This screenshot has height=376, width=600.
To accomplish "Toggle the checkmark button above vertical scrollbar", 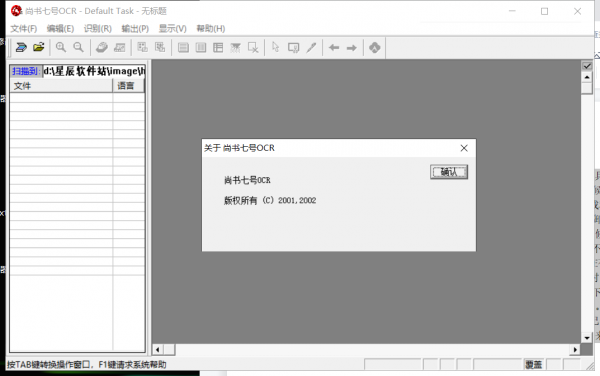I will click(587, 66).
